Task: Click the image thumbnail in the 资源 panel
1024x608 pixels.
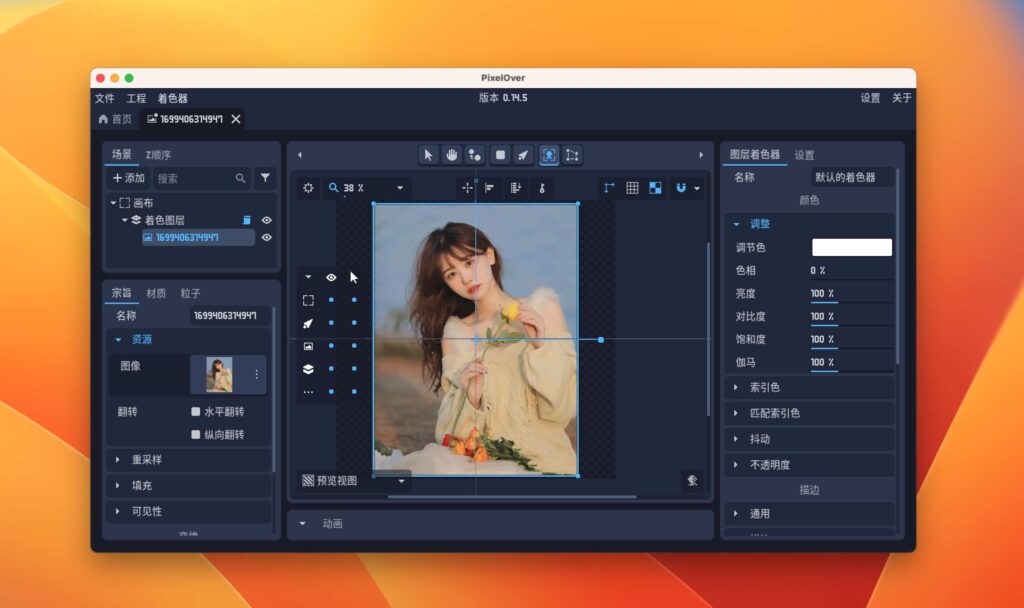Action: [218, 372]
